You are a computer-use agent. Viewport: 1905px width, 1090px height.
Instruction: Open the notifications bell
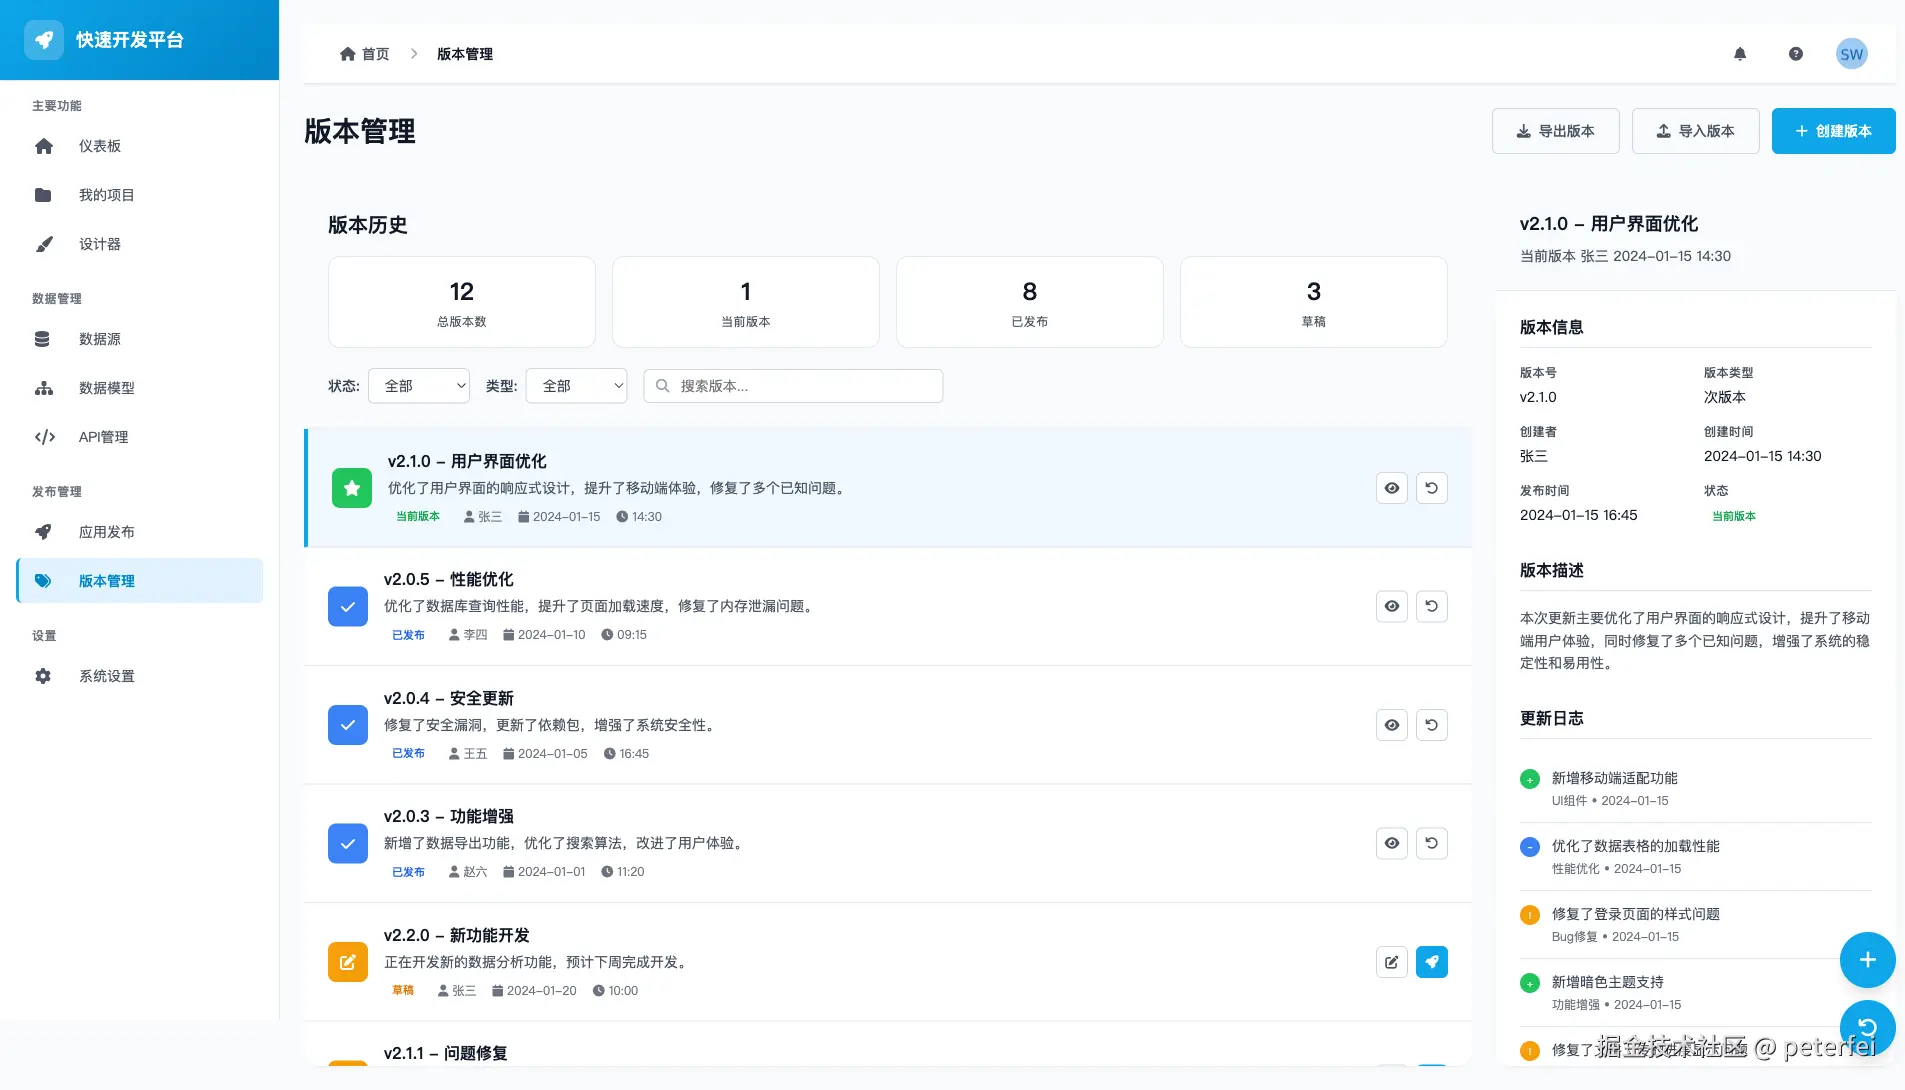tap(1740, 54)
